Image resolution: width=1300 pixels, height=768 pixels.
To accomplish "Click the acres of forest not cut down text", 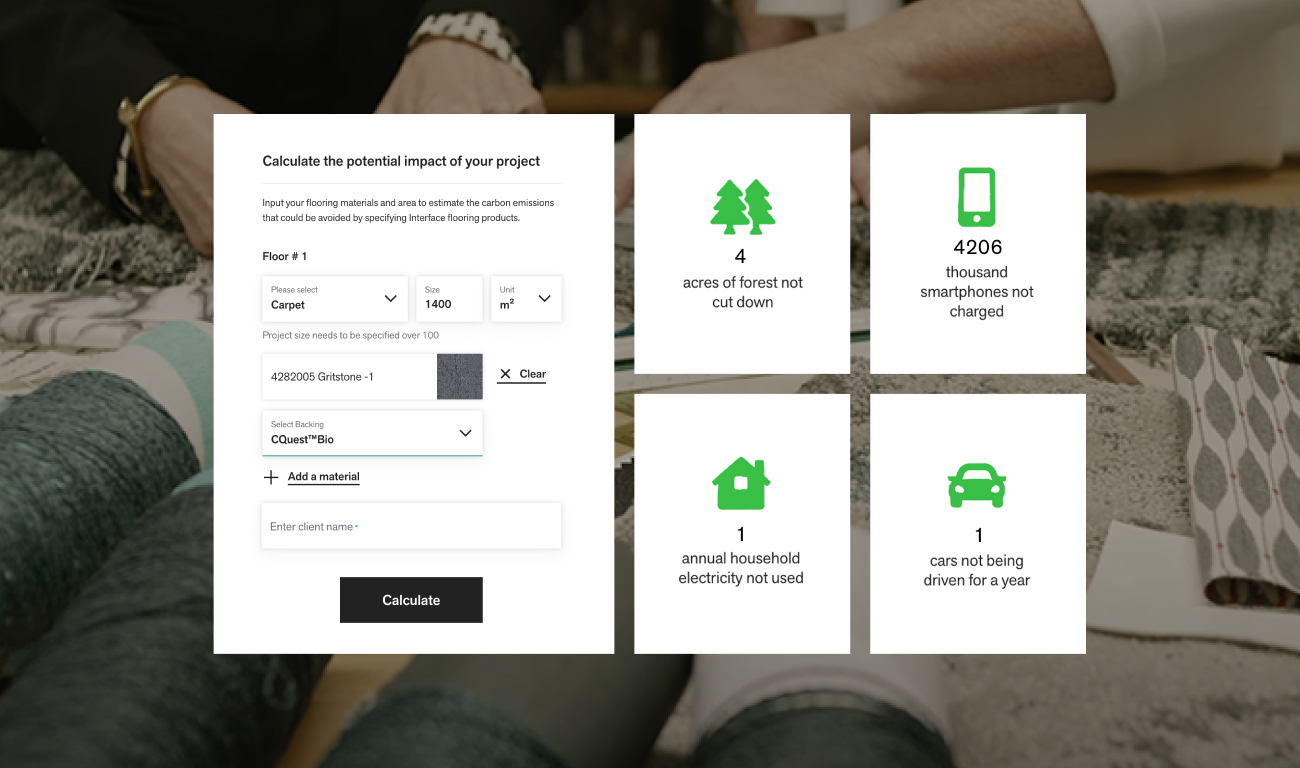I will click(743, 292).
